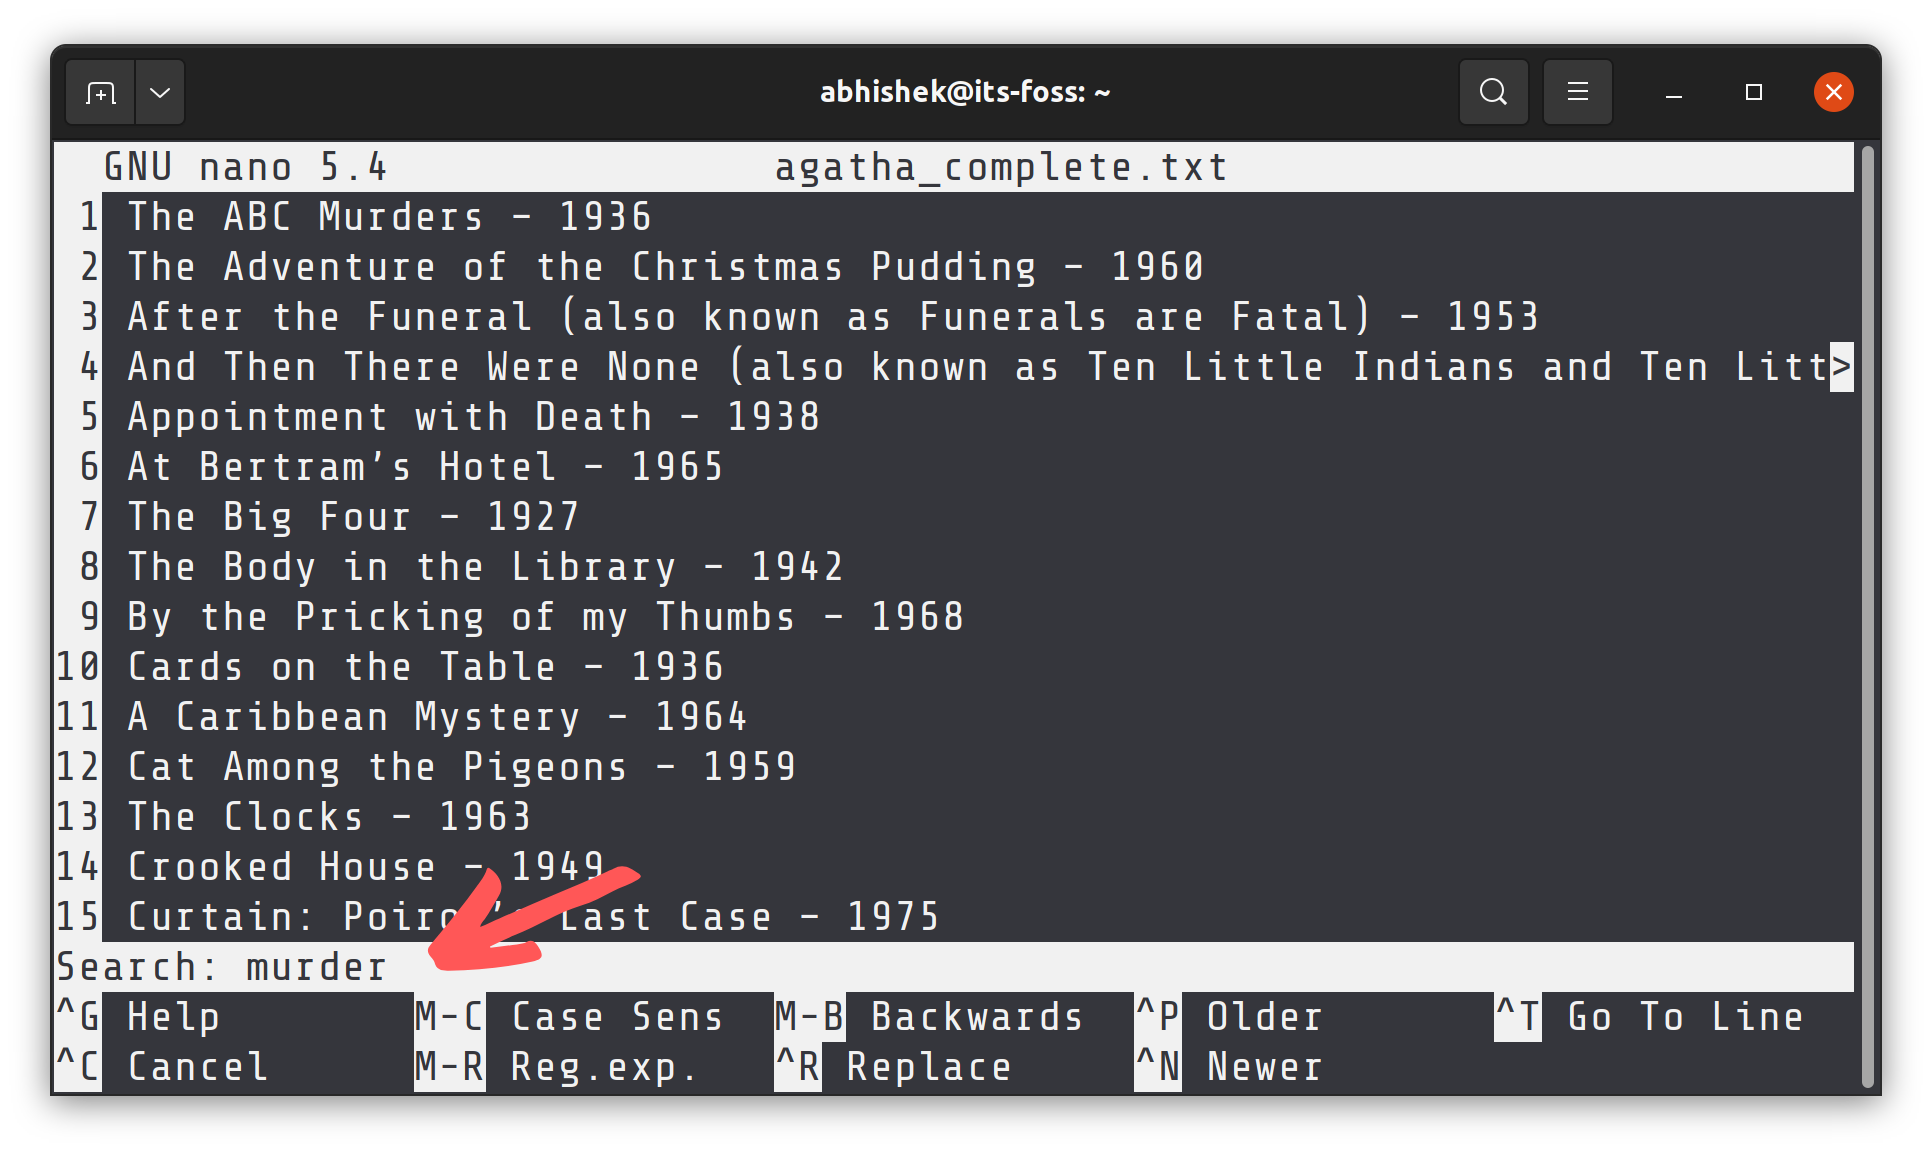Expand terminal window options menu
Screen dimensions: 1932x1152
(160, 92)
